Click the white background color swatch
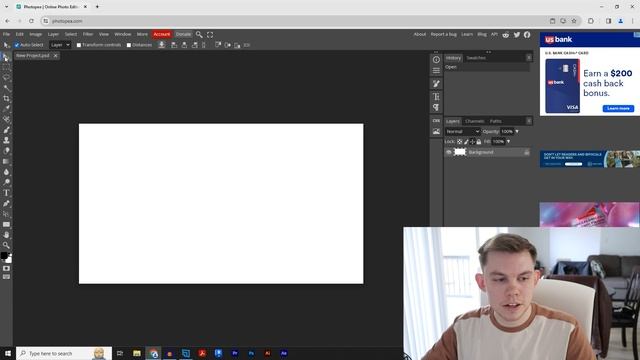Viewport: 640px width, 360px height. pyautogui.click(x=9, y=260)
